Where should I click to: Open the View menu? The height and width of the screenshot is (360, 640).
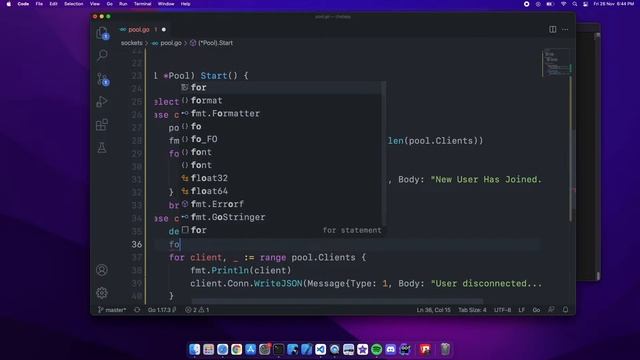coord(95,4)
